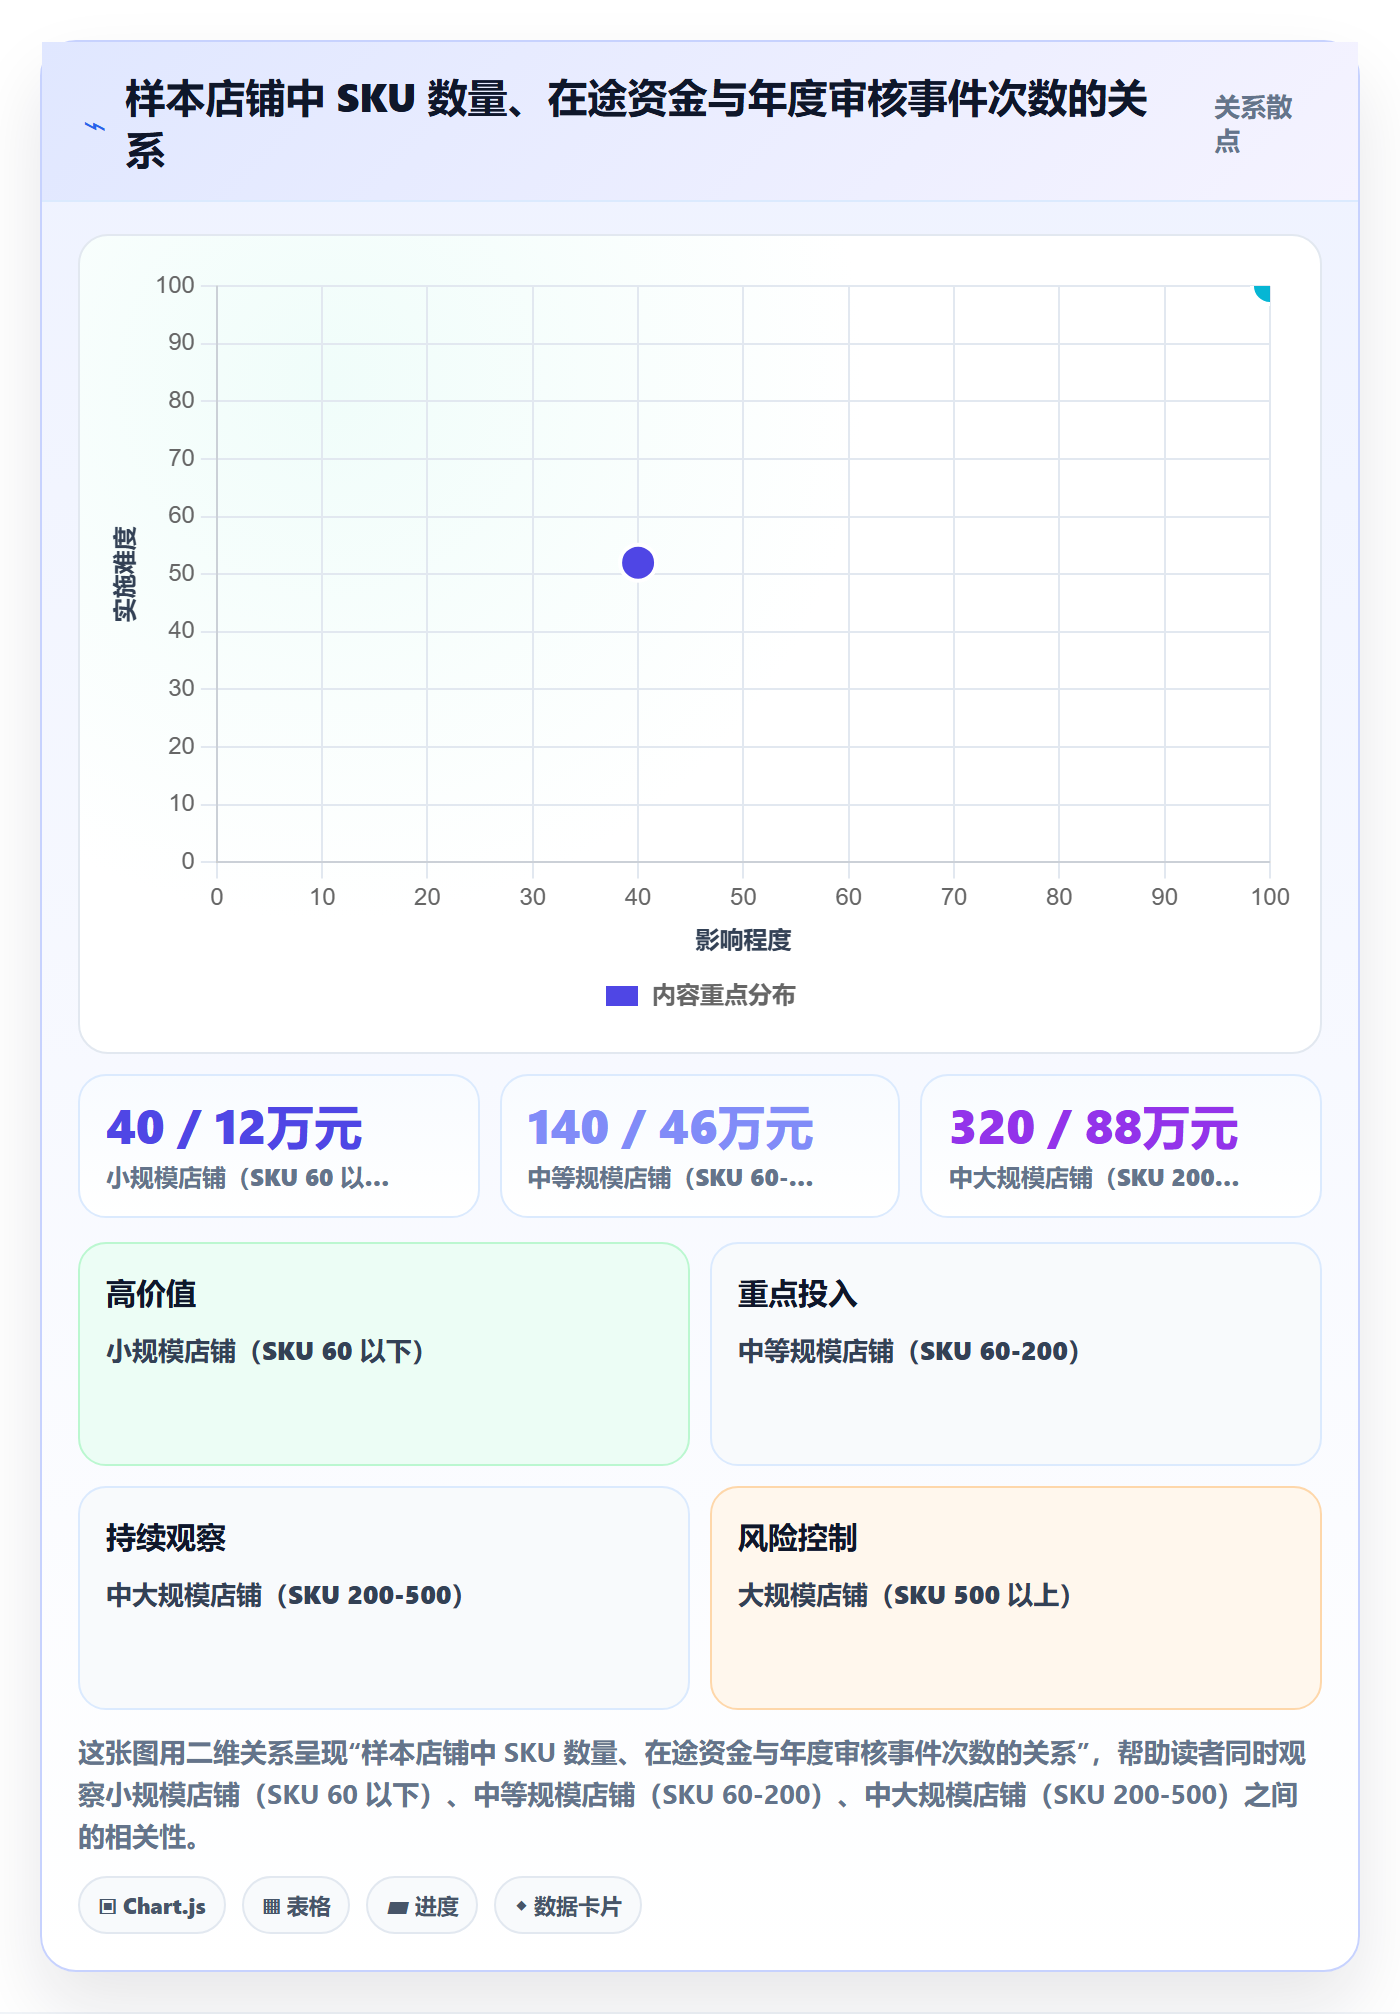The width and height of the screenshot is (1400, 2014).
Task: Click the 进度 tag chip
Action: 422,1906
